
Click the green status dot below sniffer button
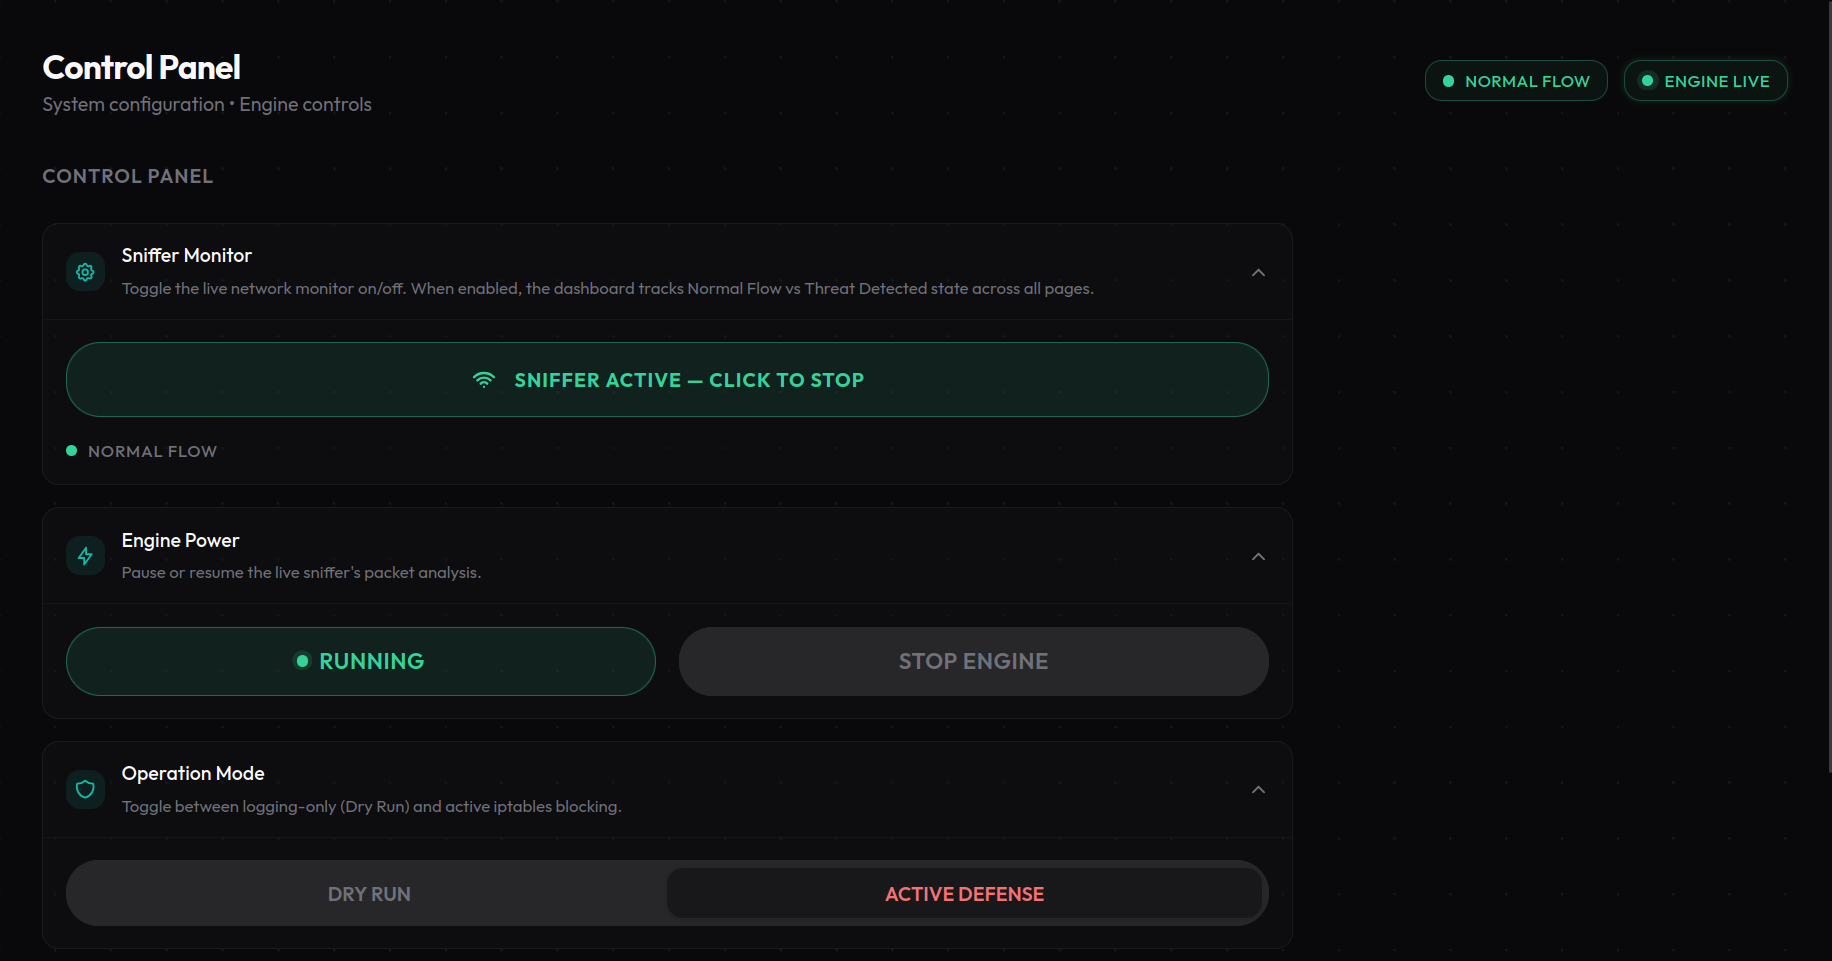click(x=72, y=451)
